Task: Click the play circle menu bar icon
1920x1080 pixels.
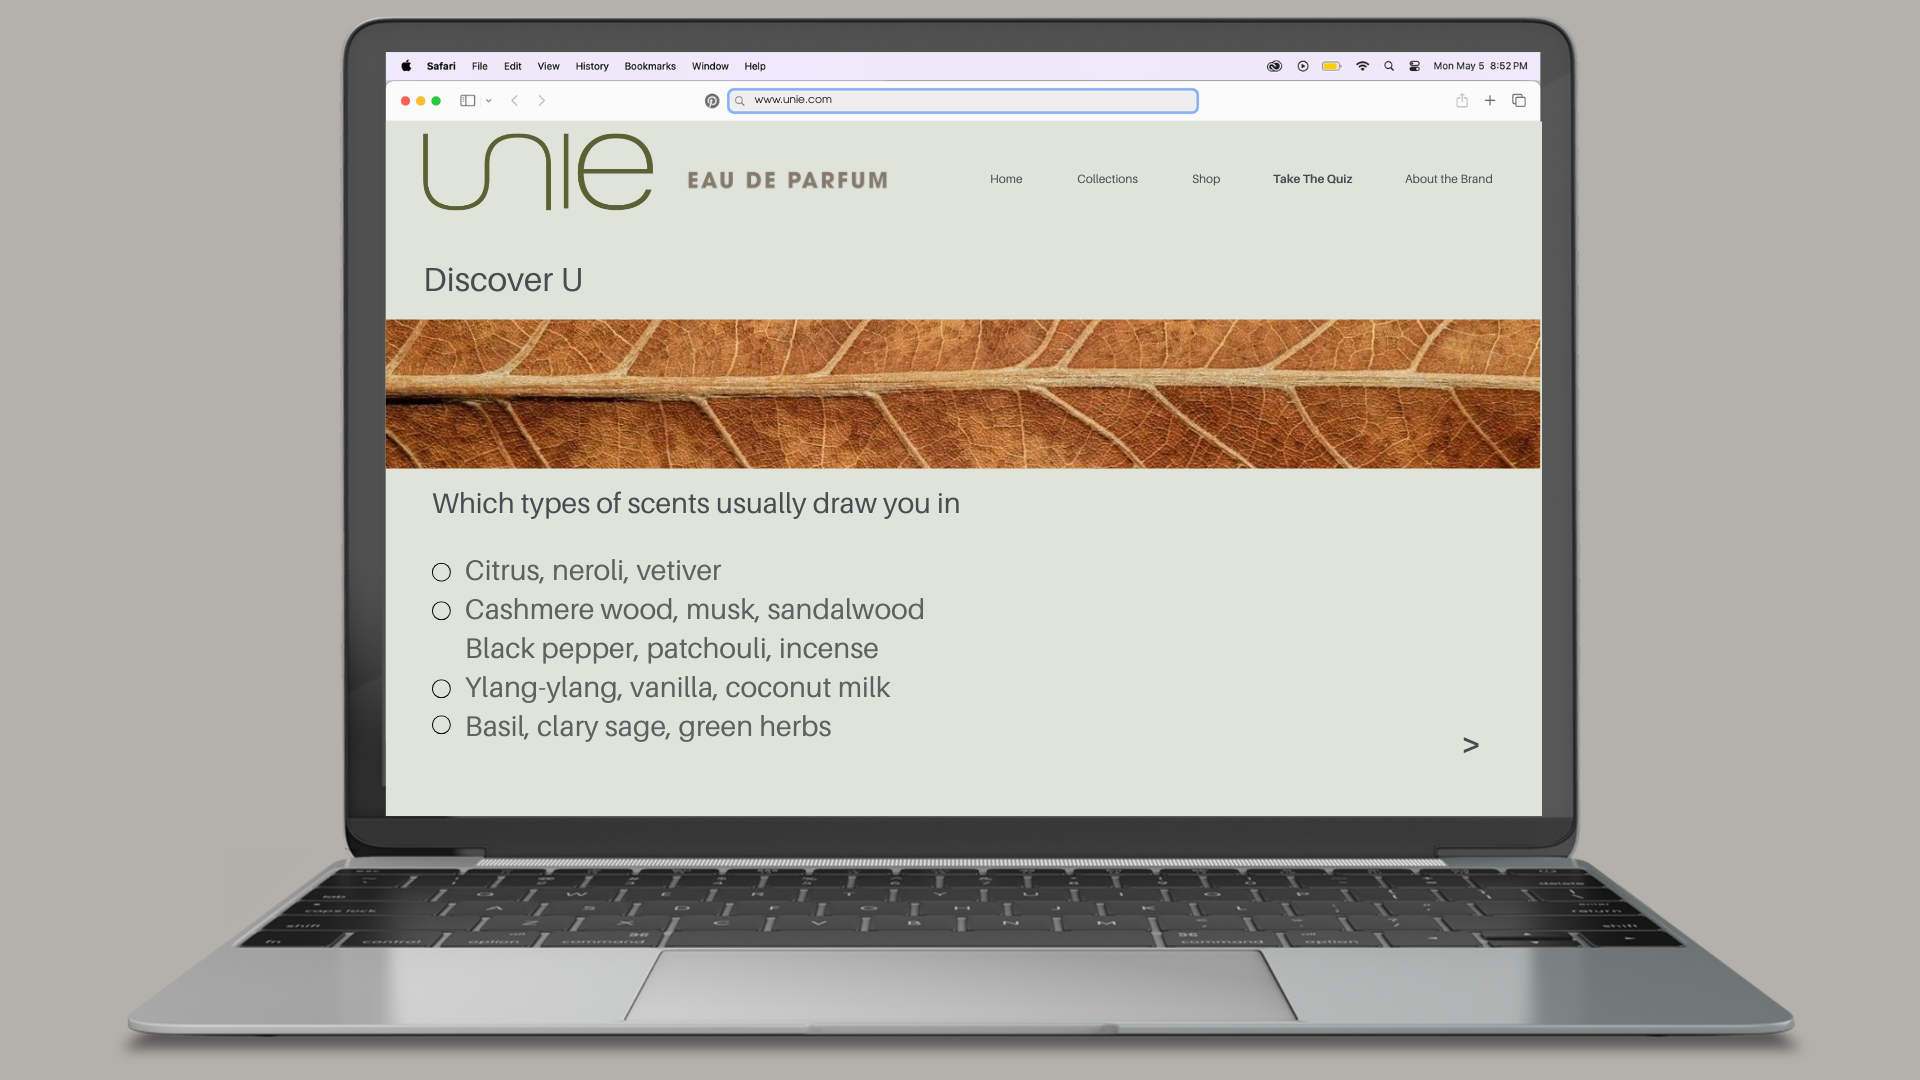Action: (1303, 66)
